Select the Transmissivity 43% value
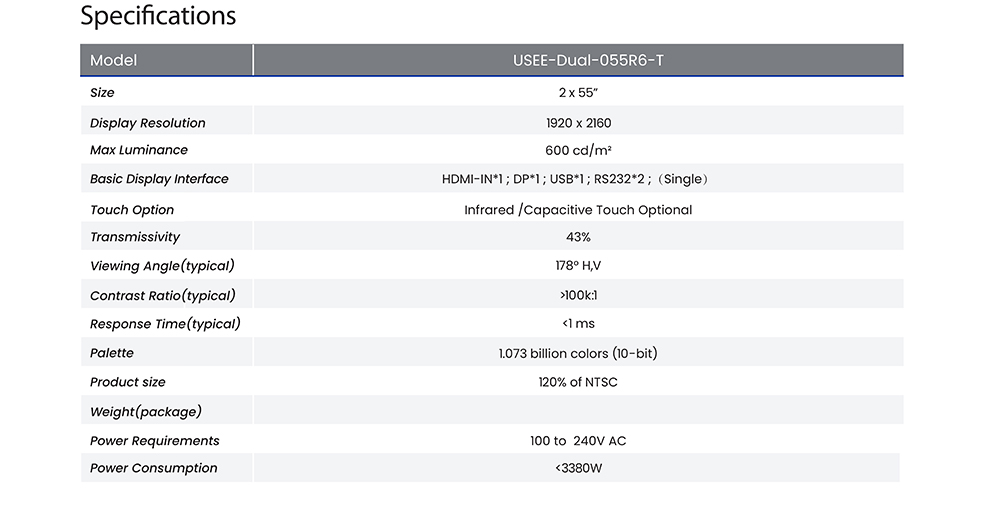This screenshot has width=984, height=513. 578,237
